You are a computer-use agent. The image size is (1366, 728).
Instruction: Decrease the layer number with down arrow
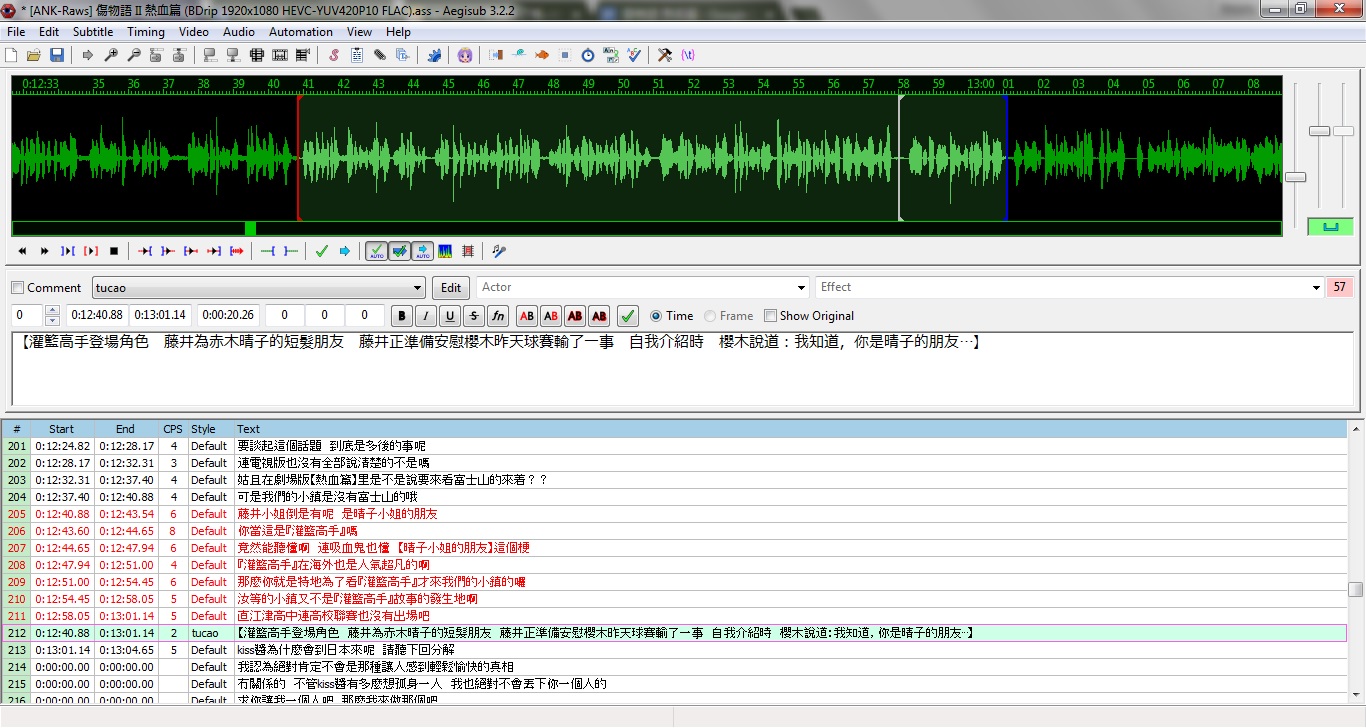[53, 321]
